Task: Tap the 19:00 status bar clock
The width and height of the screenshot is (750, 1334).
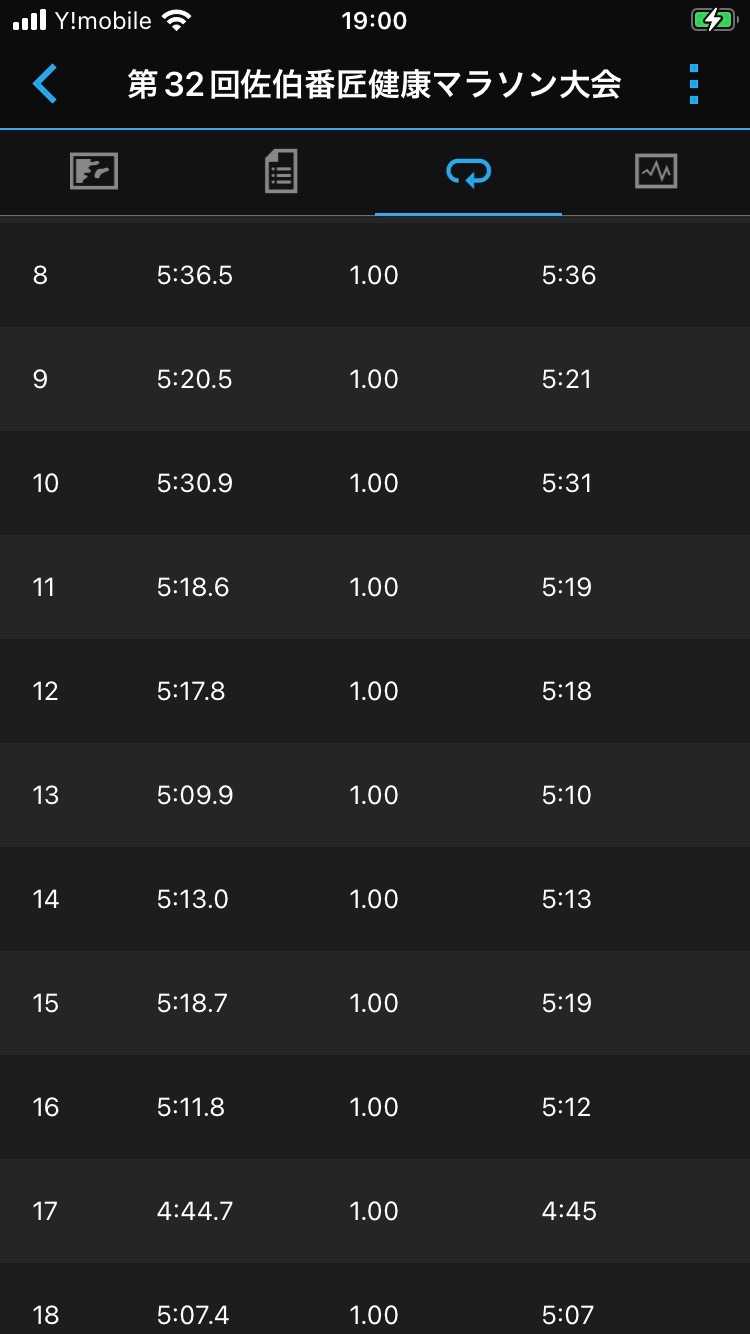Action: coord(374,20)
